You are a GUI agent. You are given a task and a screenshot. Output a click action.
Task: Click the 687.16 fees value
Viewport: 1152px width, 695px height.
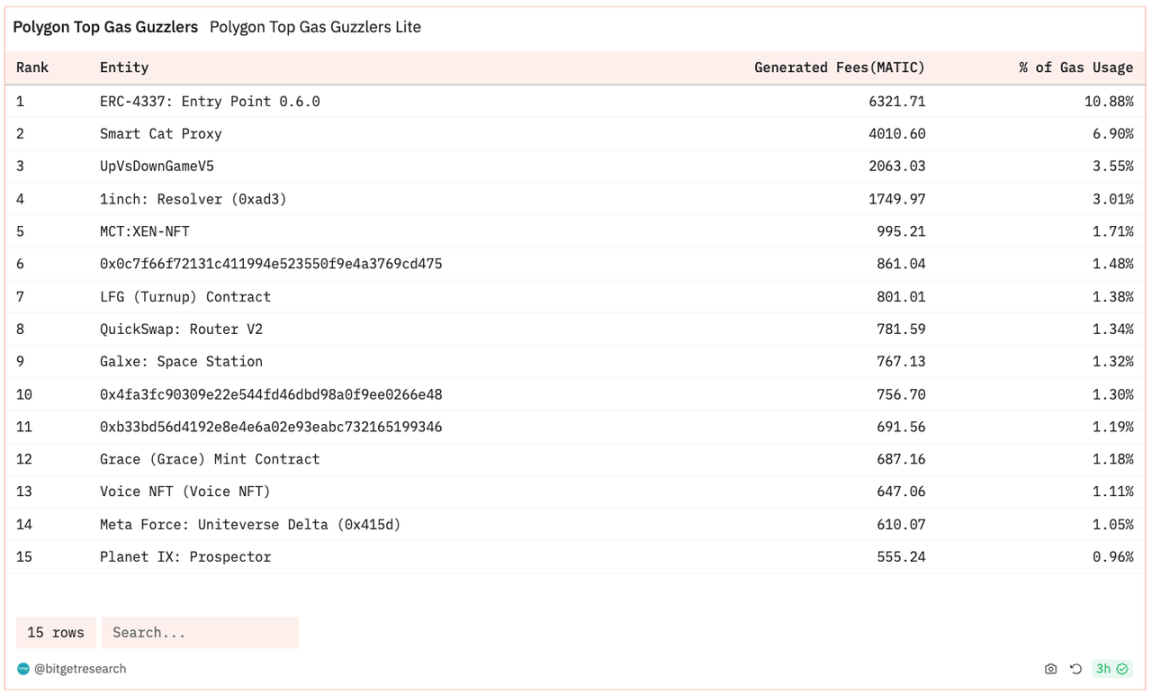901,459
